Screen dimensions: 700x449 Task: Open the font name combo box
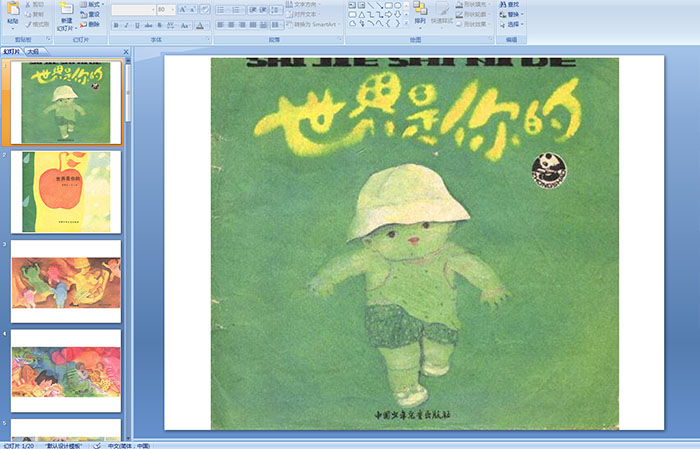[x=133, y=9]
